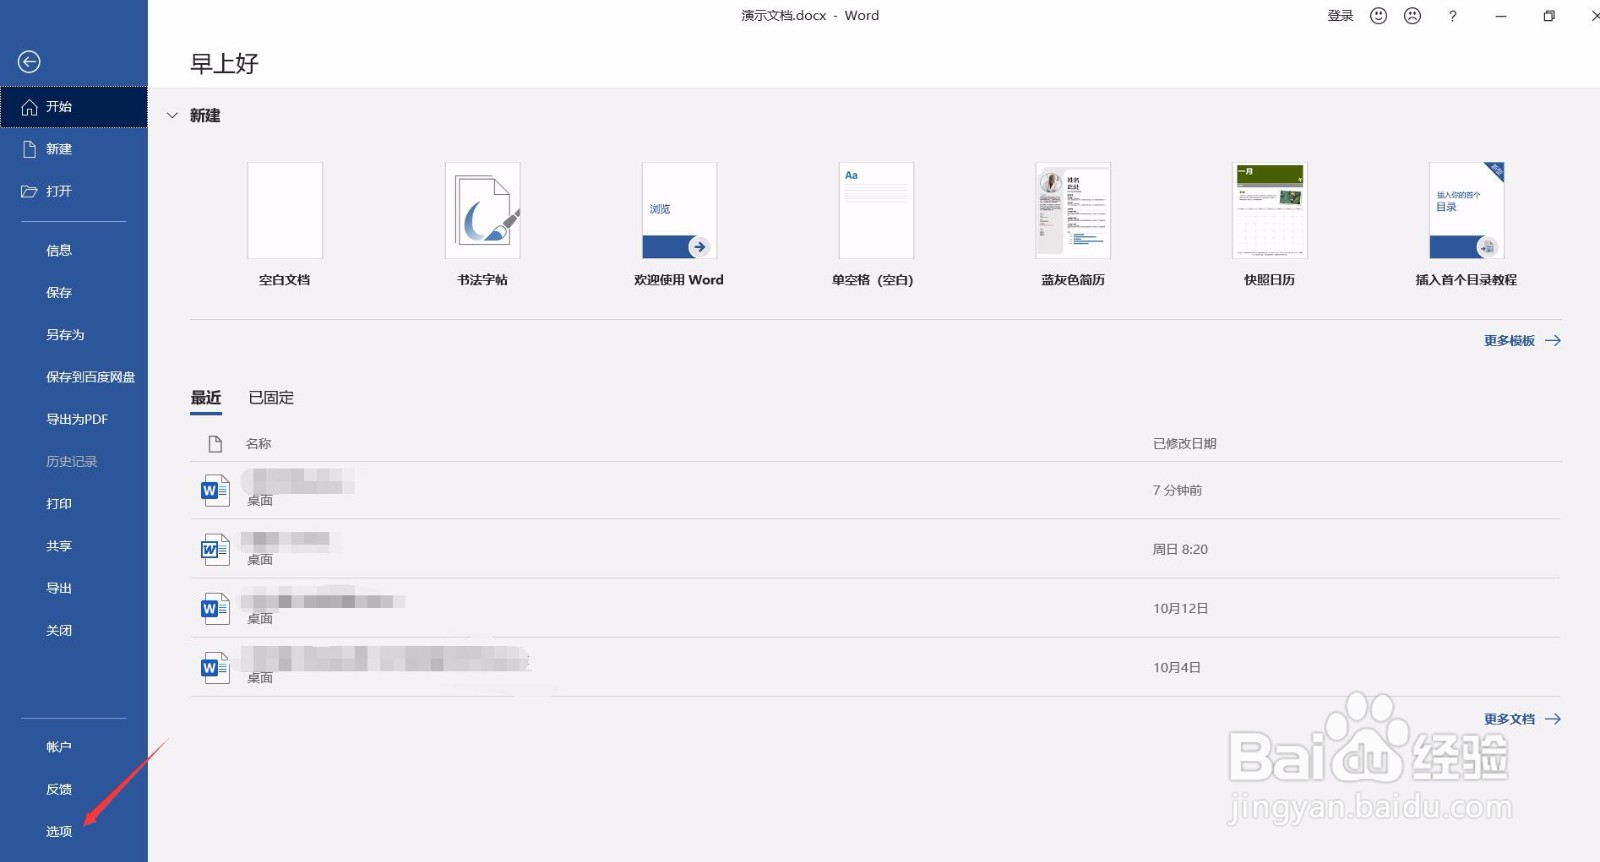Click the 名称 column header
The image size is (1600, 862).
pos(259,443)
